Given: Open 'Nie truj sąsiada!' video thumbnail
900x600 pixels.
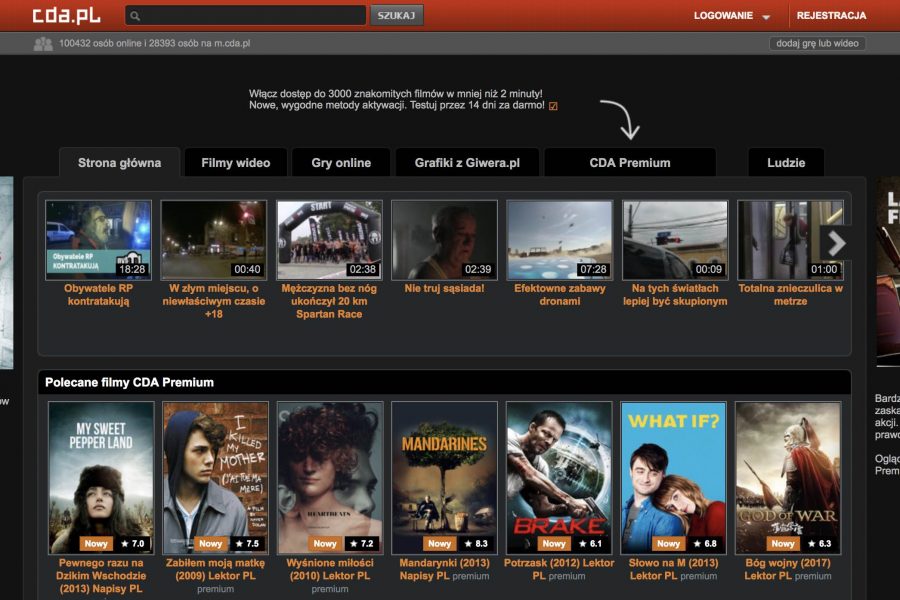Looking at the screenshot, I should click(444, 240).
